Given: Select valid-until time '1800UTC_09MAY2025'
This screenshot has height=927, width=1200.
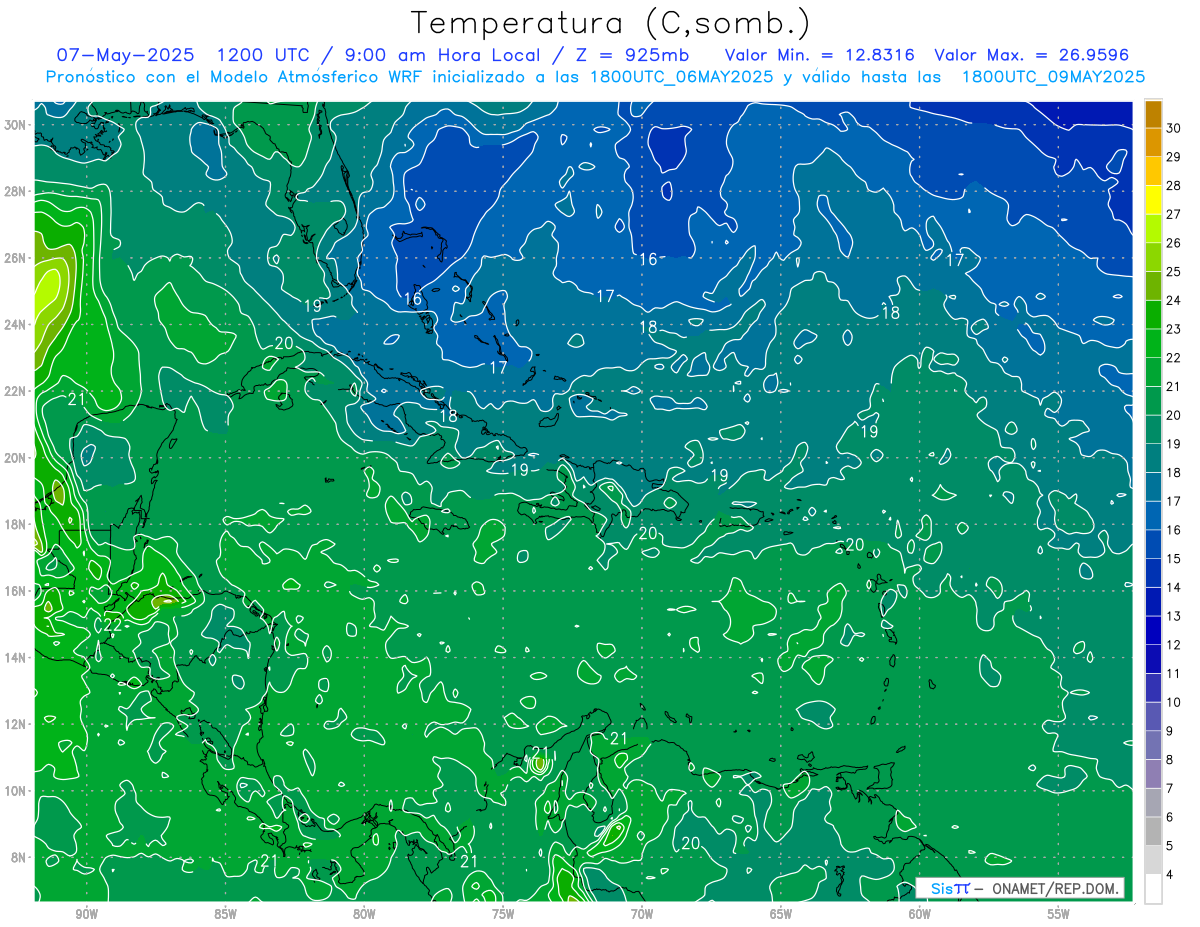Looking at the screenshot, I should [x=1053, y=76].
